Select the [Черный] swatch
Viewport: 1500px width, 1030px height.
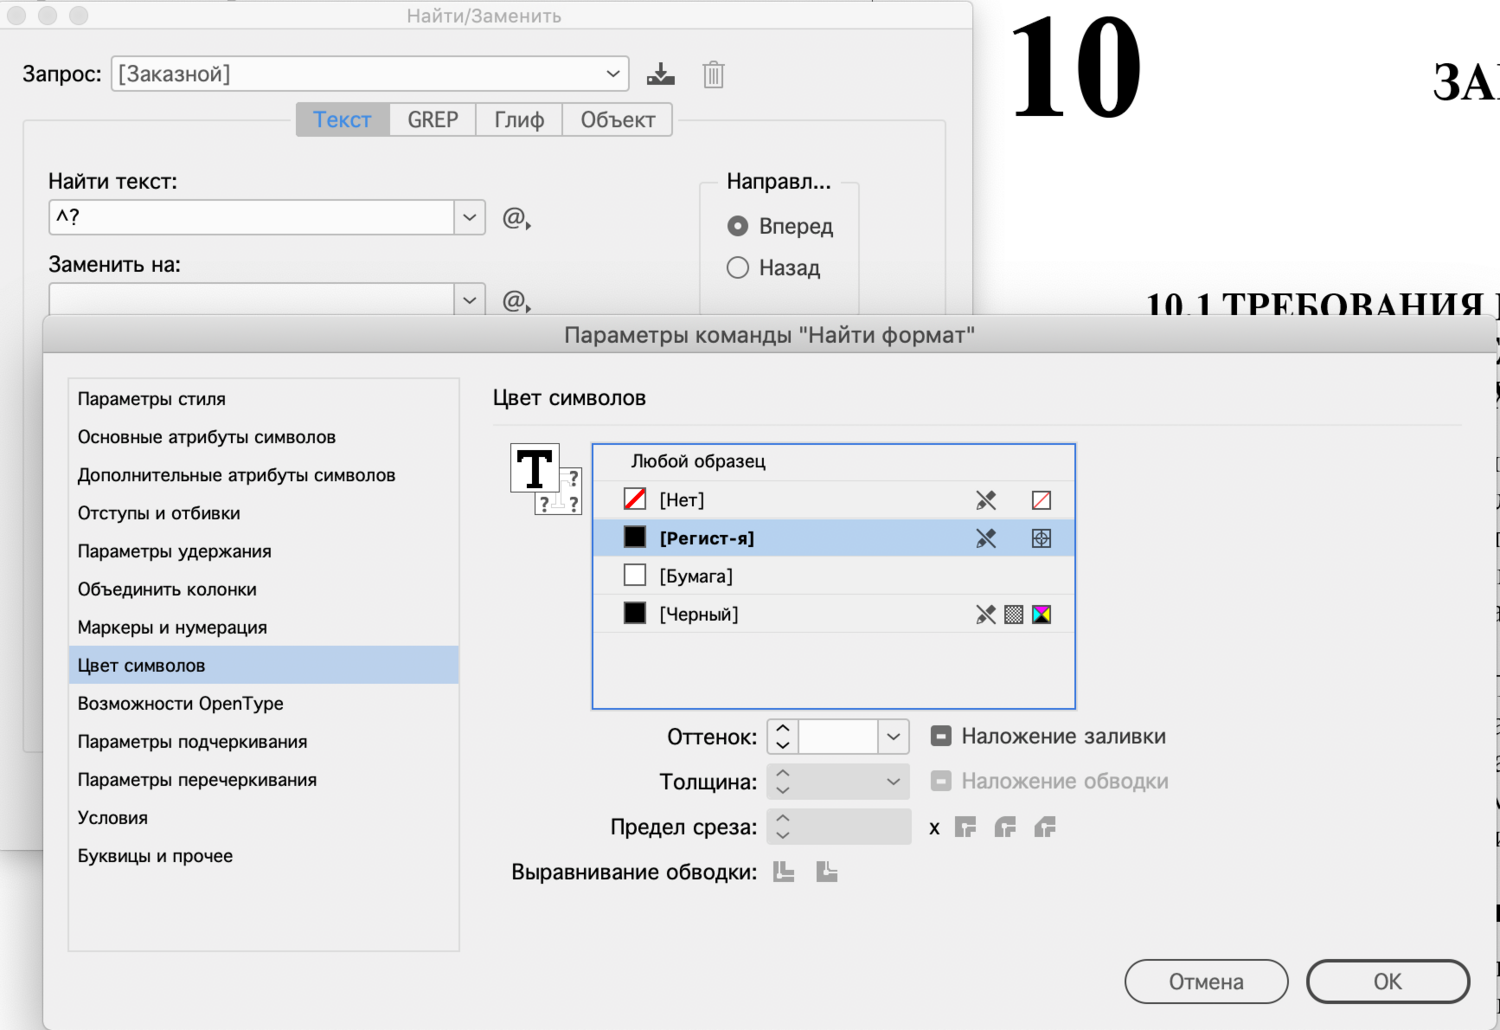tap(834, 614)
